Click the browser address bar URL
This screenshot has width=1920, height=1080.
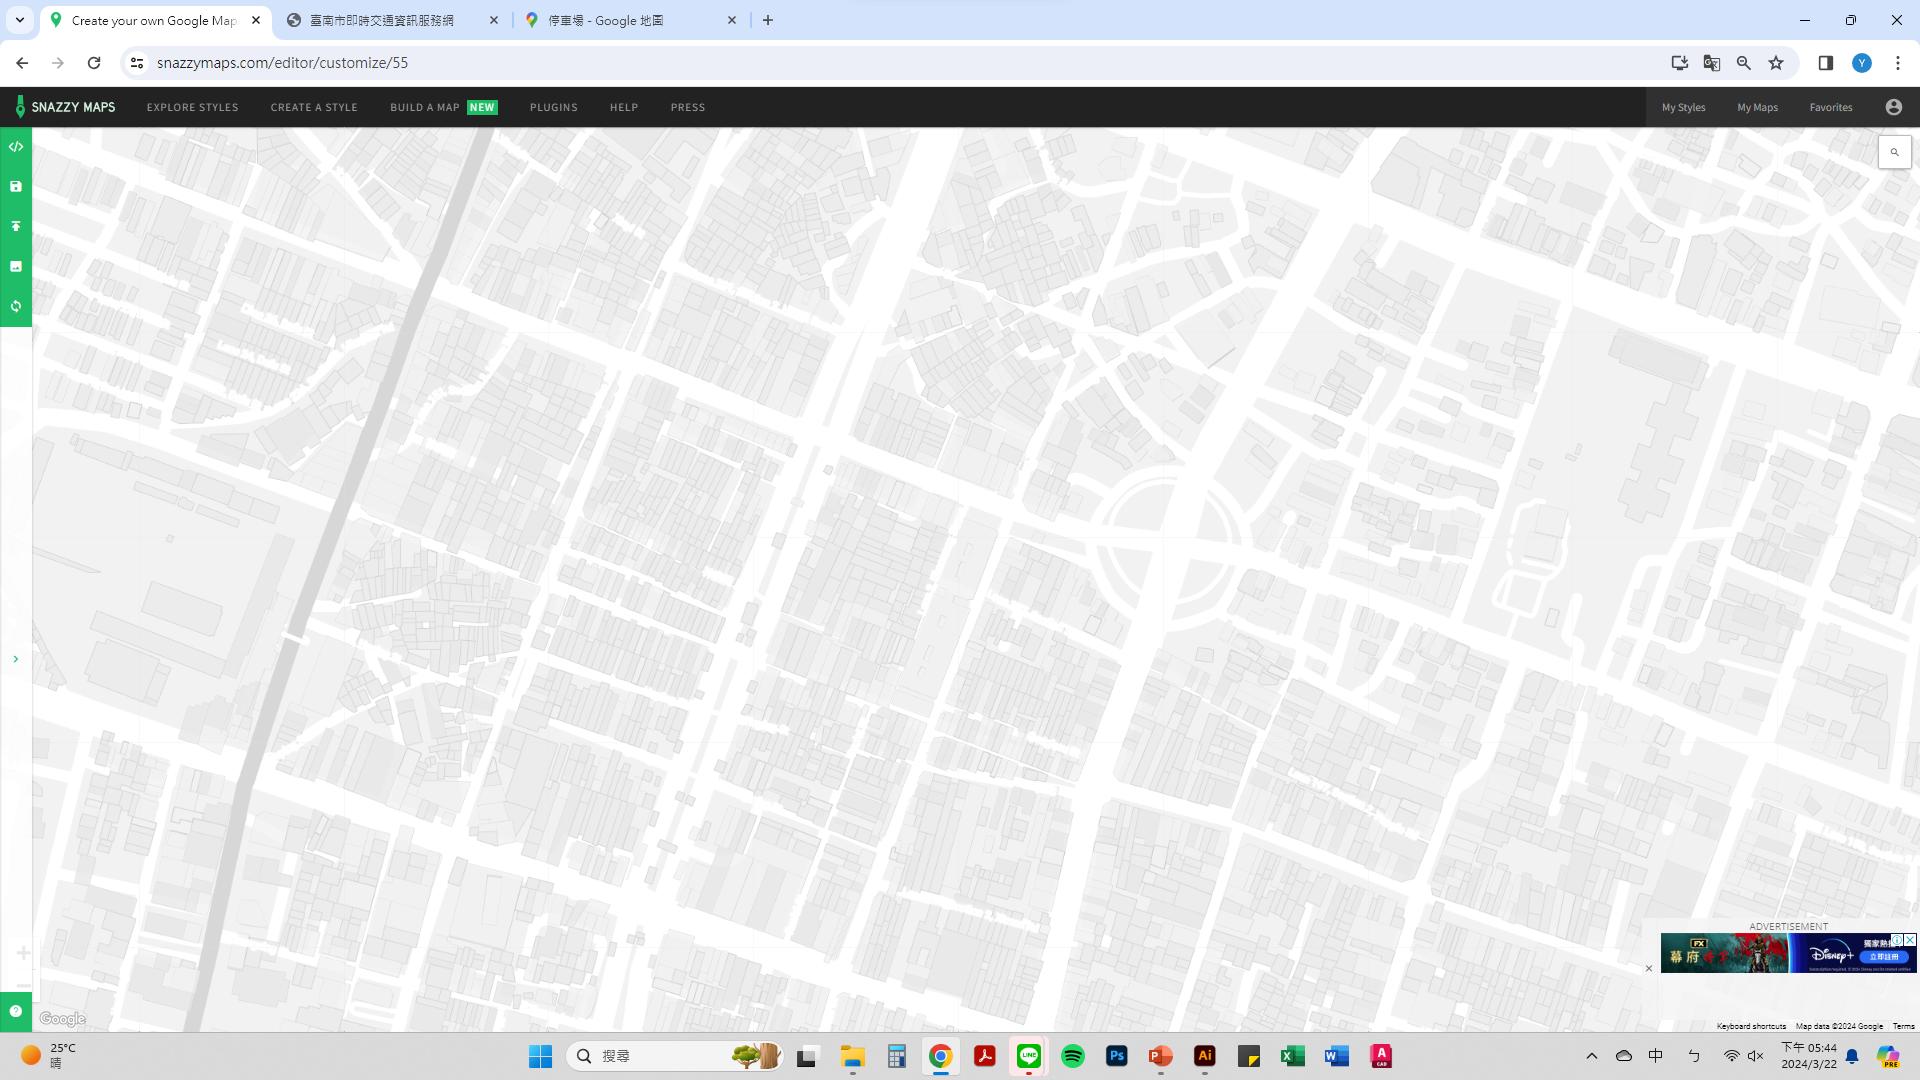(282, 63)
